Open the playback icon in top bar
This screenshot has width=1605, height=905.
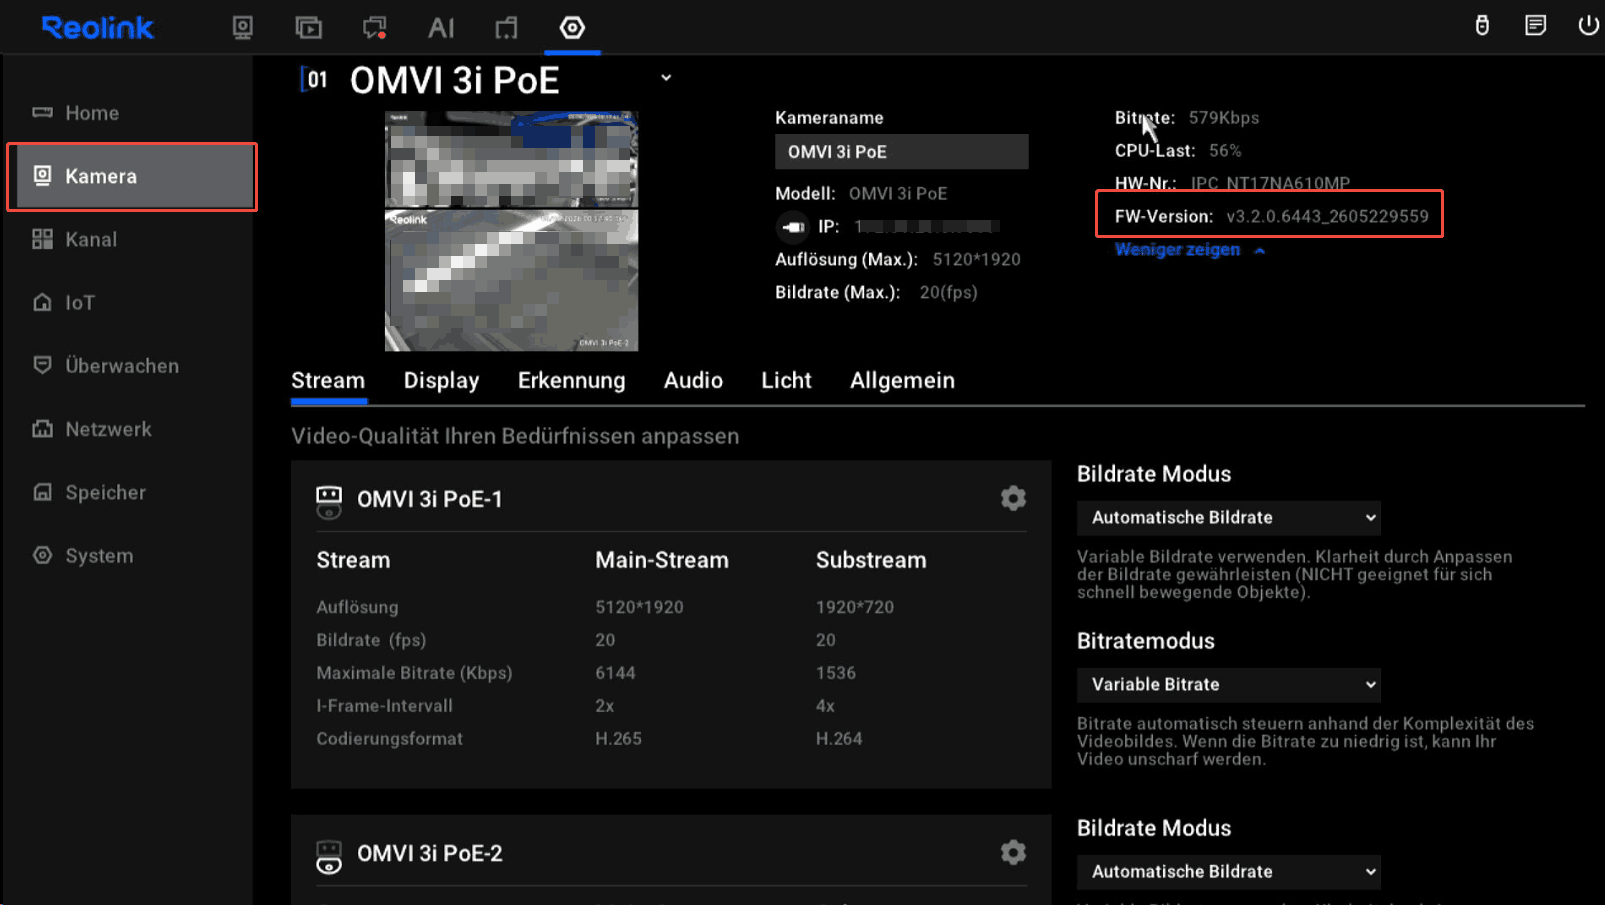pos(309,27)
